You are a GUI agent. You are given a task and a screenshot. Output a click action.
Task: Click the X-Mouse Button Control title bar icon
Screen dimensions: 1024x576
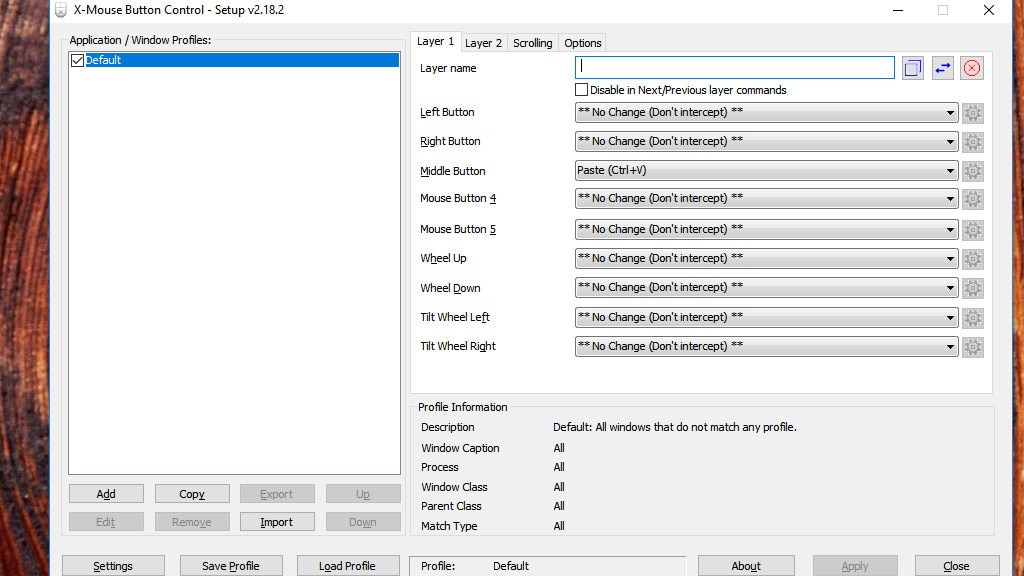(61, 10)
